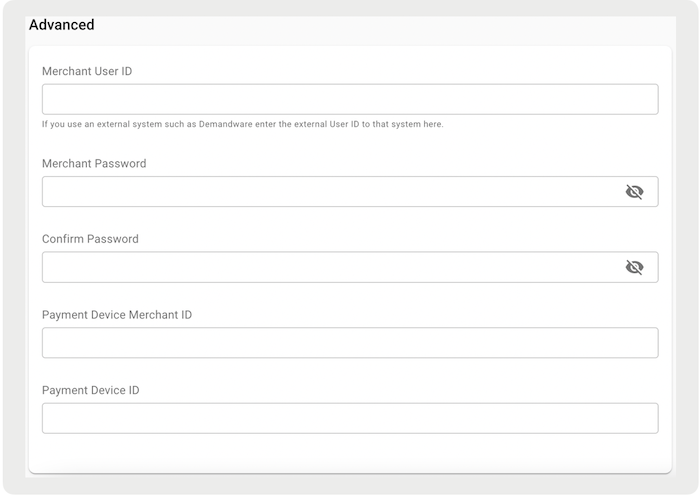Click the Payment Device Merchant ID field
The image size is (700, 496).
point(350,342)
